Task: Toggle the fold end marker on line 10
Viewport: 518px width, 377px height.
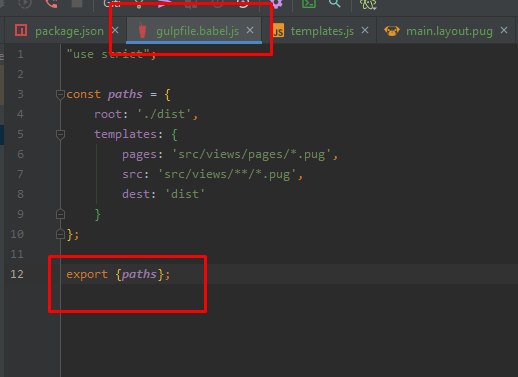Action: [x=60, y=234]
